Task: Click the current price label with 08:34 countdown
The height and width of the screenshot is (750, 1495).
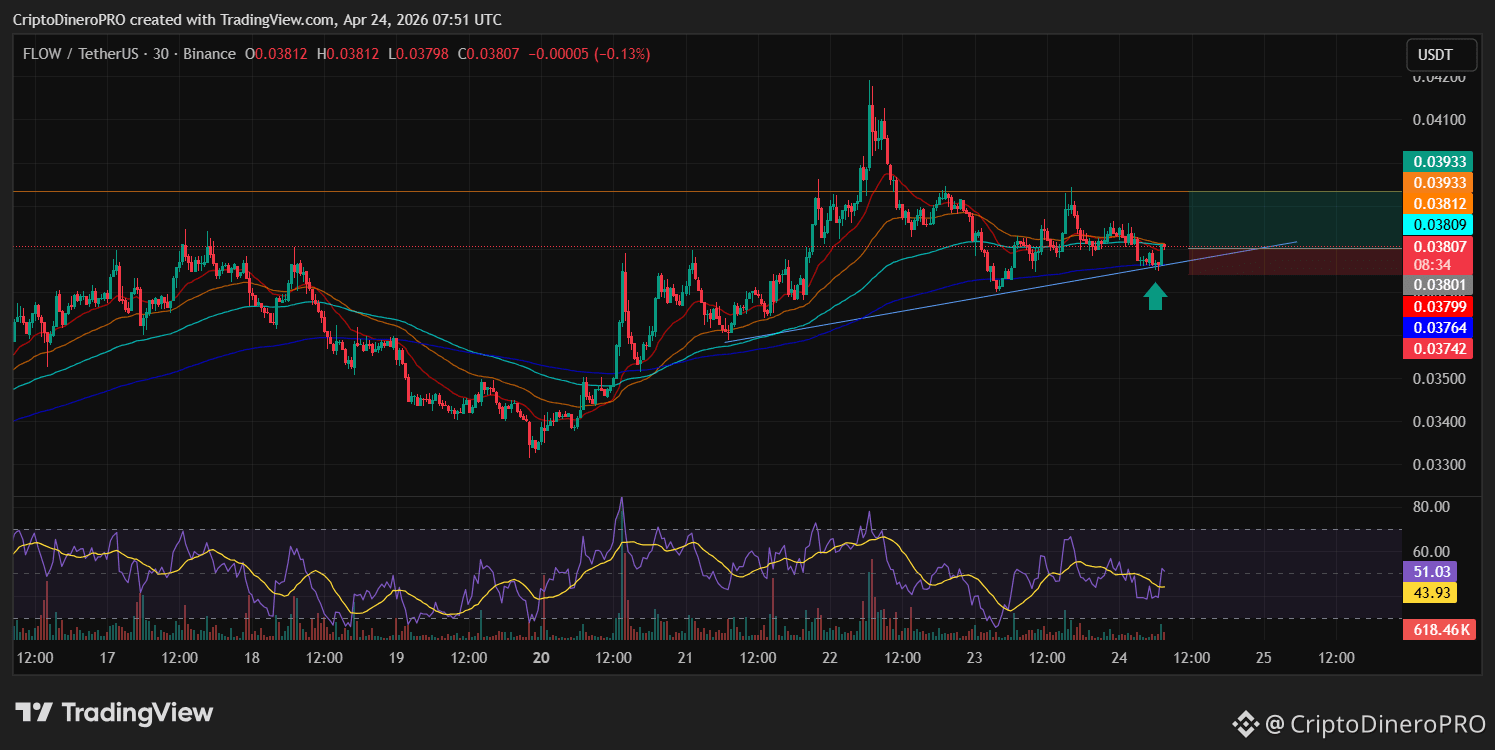Action: point(1438,255)
